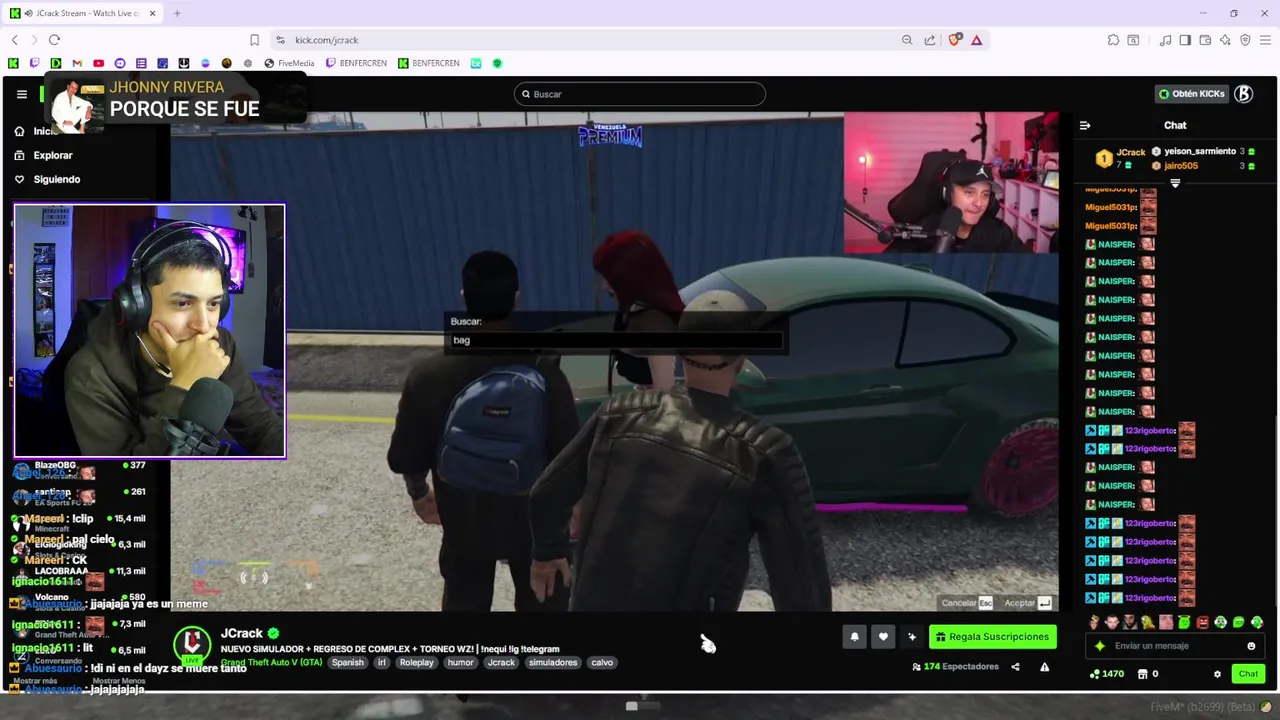The width and height of the screenshot is (1280, 720).
Task: Open a new browser tab
Action: (x=177, y=13)
